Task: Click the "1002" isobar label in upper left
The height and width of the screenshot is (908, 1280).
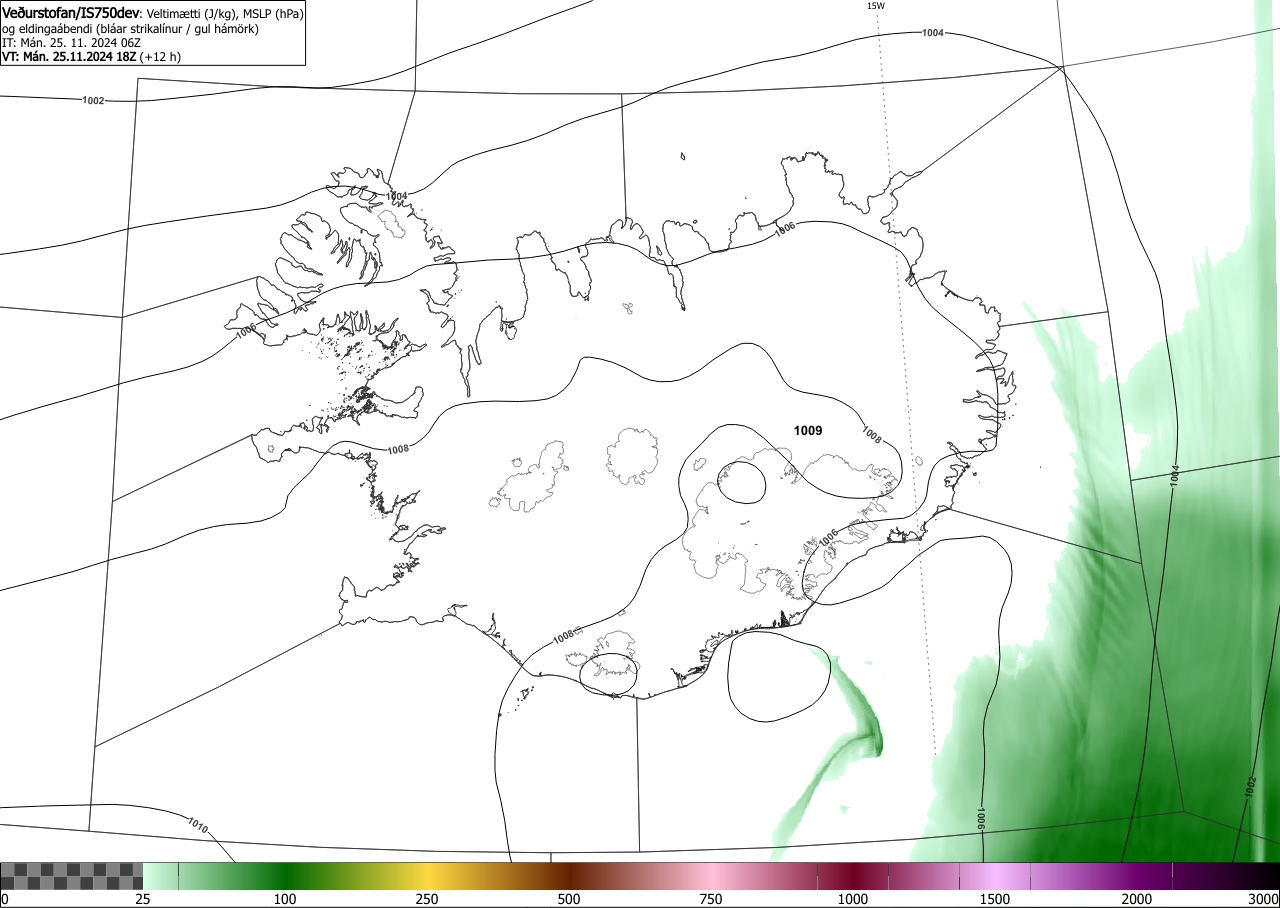Action: pyautogui.click(x=93, y=100)
